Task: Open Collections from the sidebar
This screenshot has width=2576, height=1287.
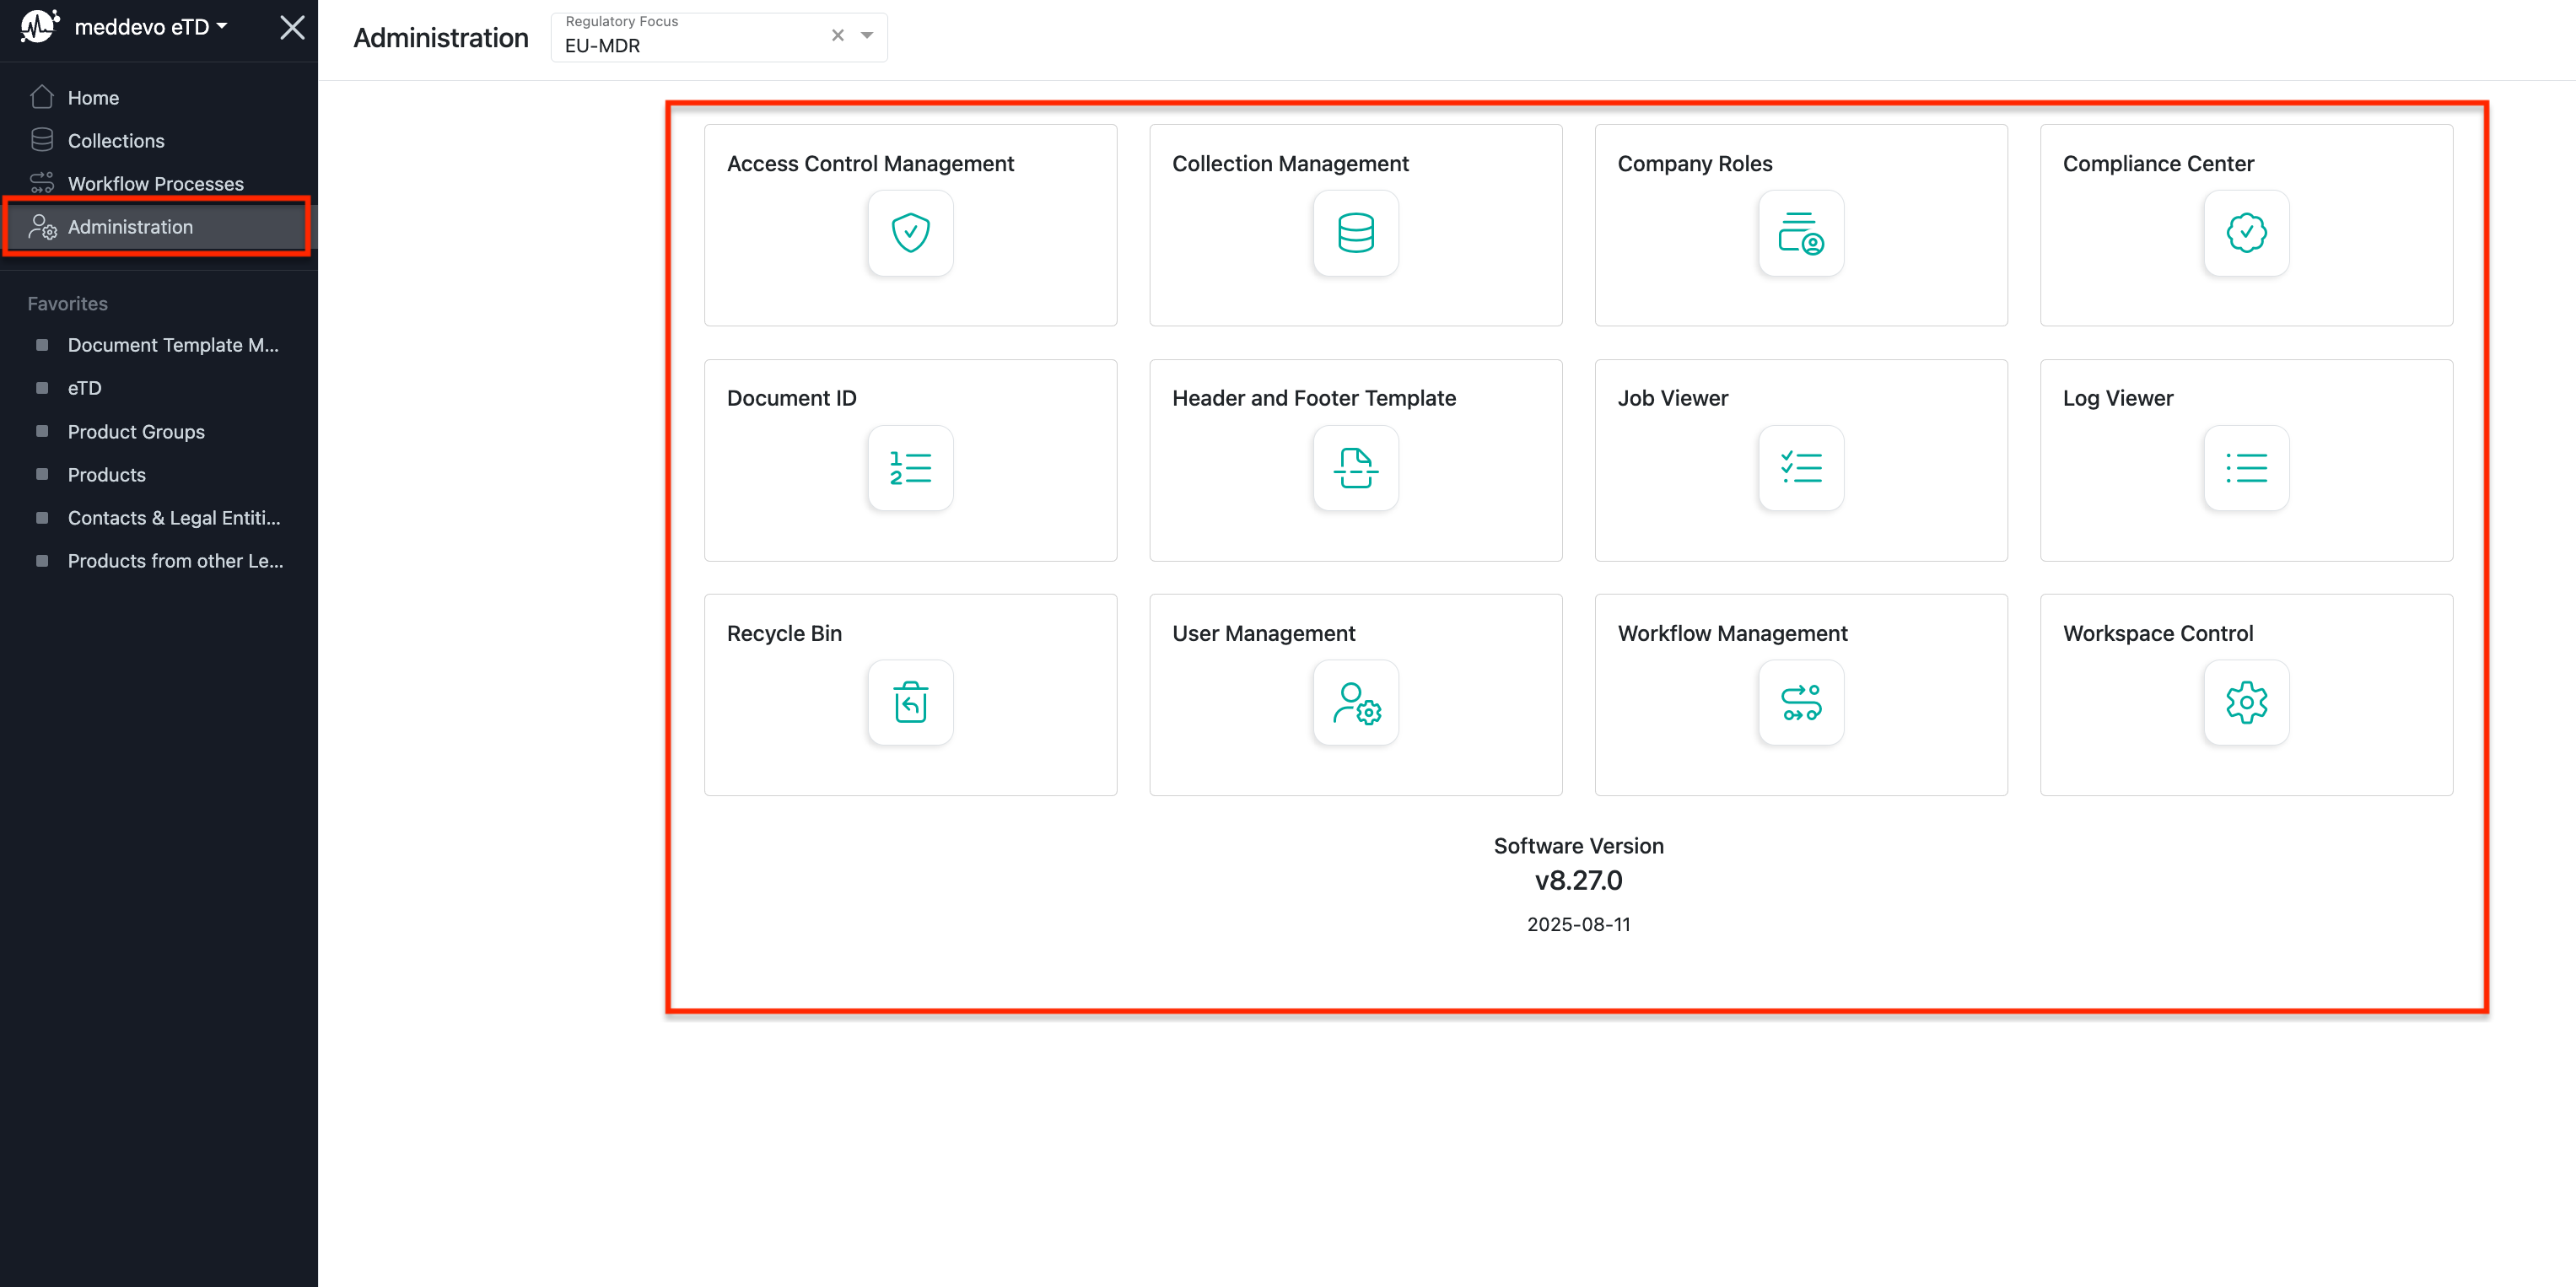Action: pyautogui.click(x=159, y=140)
